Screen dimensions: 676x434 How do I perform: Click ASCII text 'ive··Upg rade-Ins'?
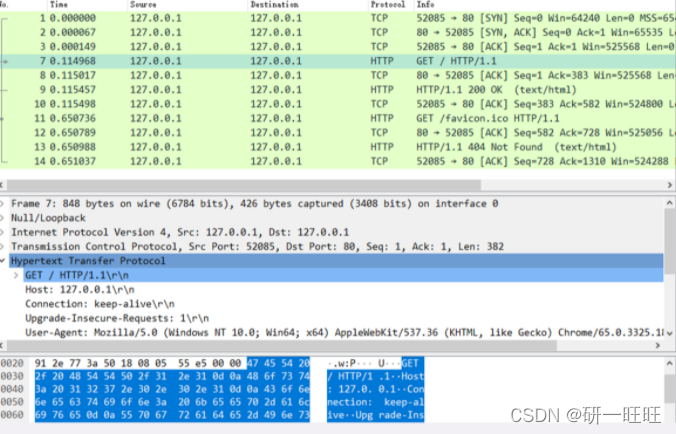[376, 415]
